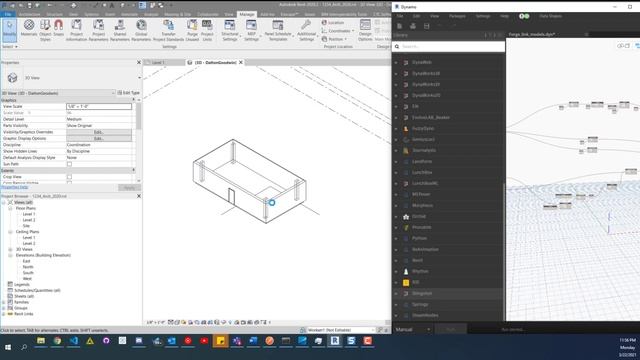Open Project Information in Revit
The image size is (640, 360).
[x=76, y=30]
